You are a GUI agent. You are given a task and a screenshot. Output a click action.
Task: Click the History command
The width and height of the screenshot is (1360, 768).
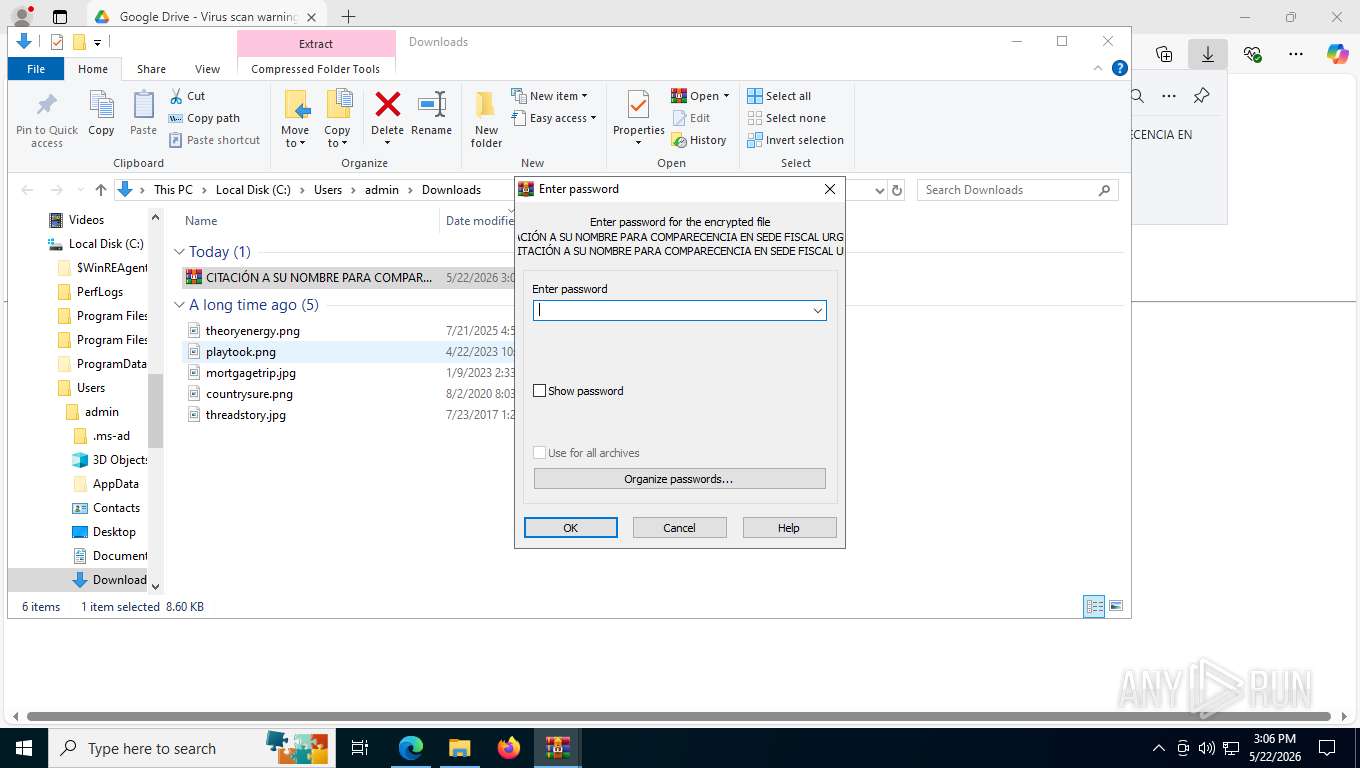699,140
